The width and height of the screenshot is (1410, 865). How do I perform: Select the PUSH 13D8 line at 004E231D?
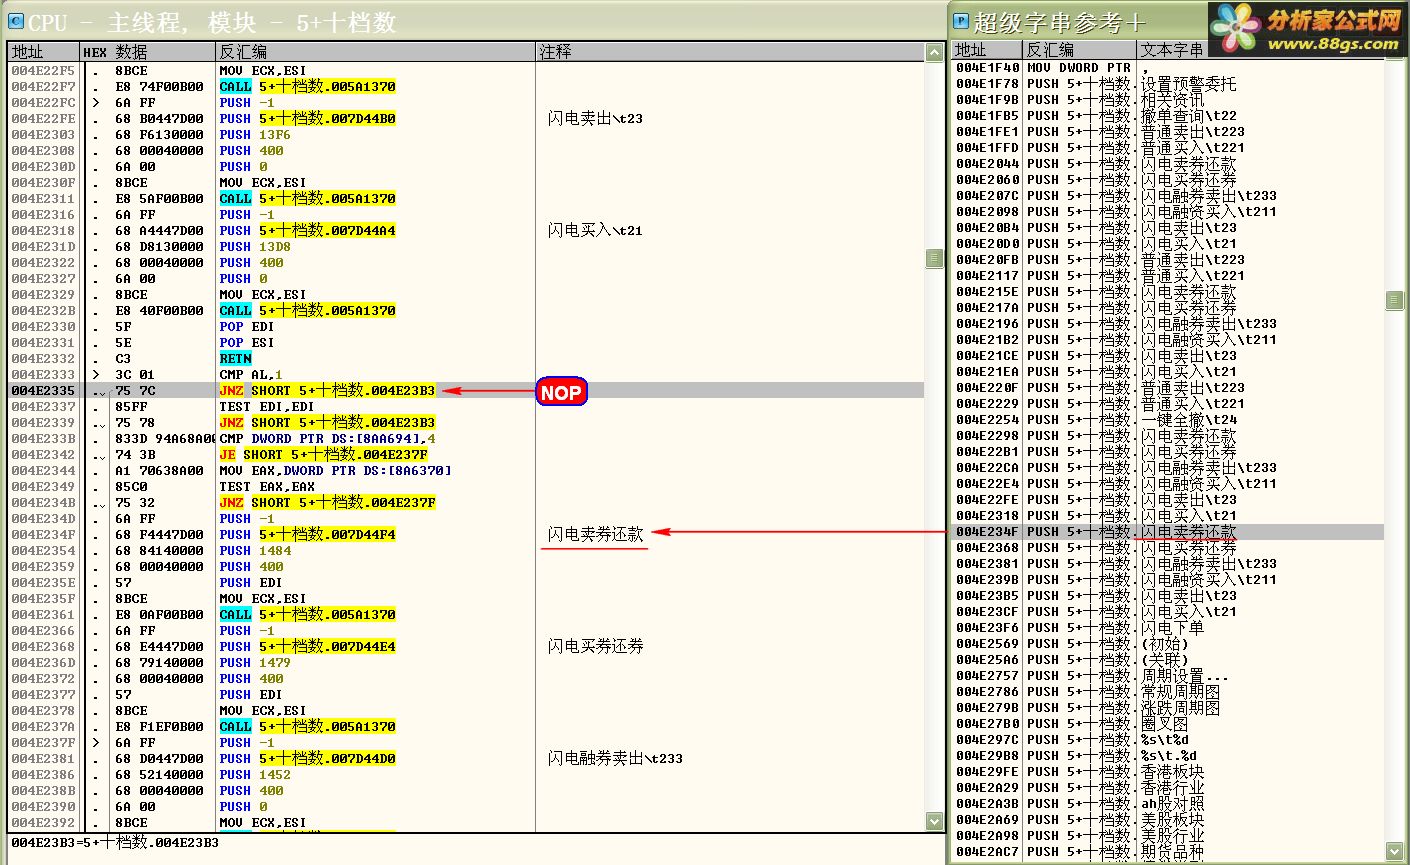[x=466, y=246]
